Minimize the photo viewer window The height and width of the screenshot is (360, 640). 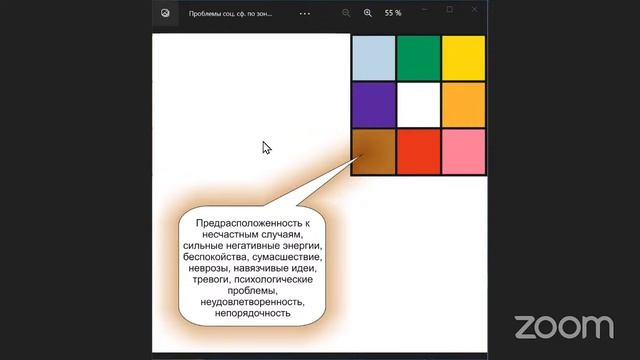(x=424, y=9)
